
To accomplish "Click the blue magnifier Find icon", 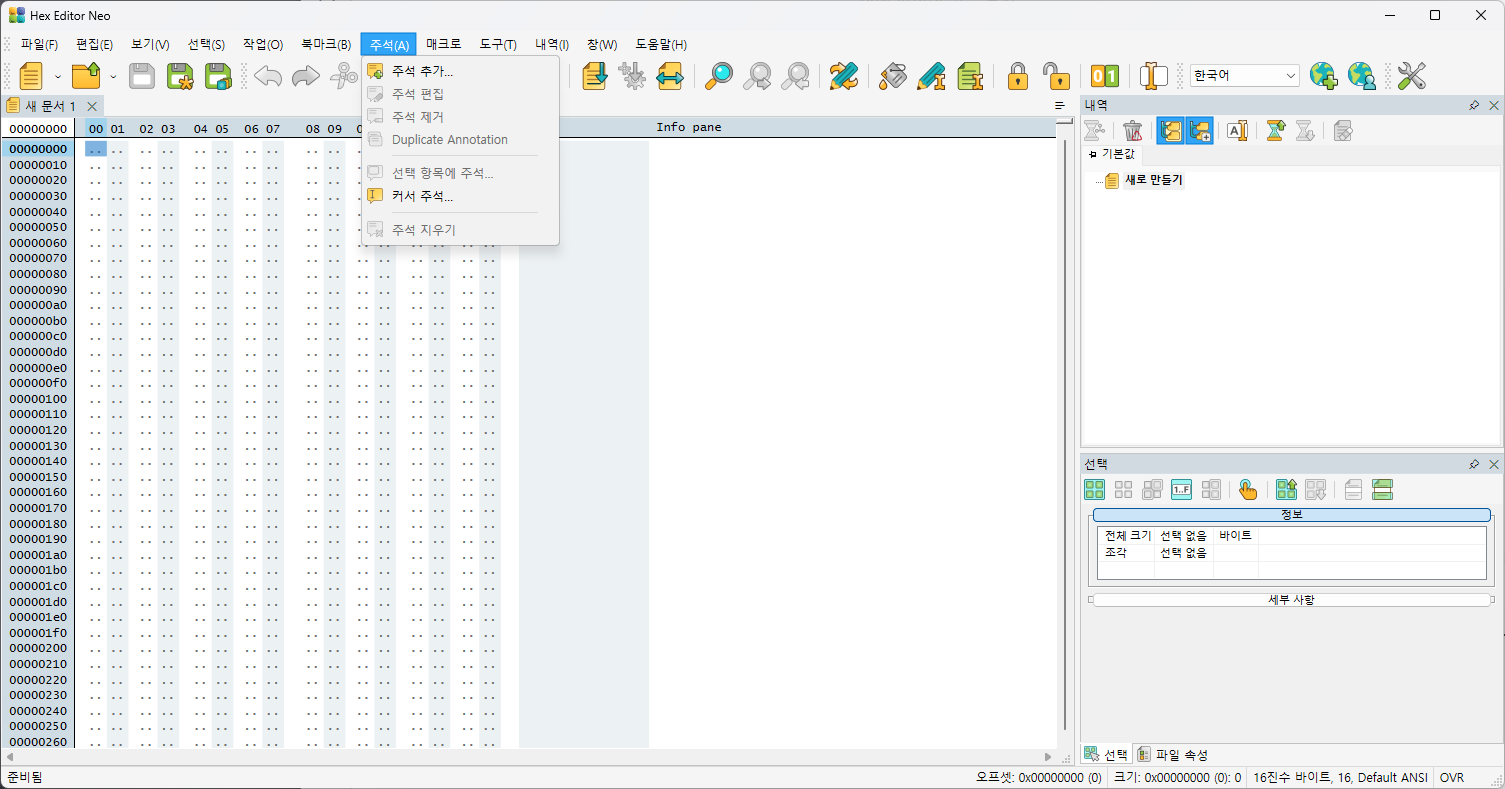I will click(x=719, y=76).
